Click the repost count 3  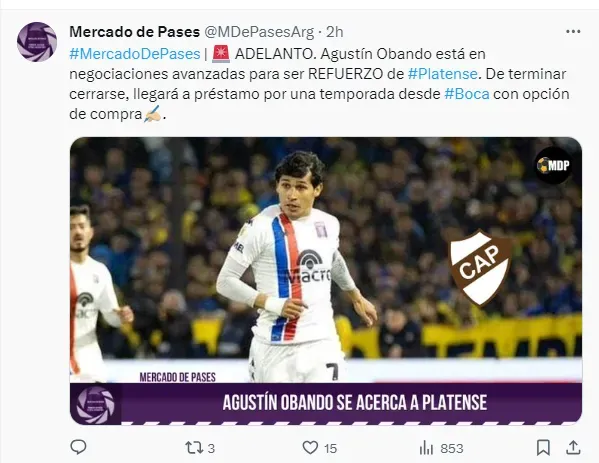[x=211, y=448]
